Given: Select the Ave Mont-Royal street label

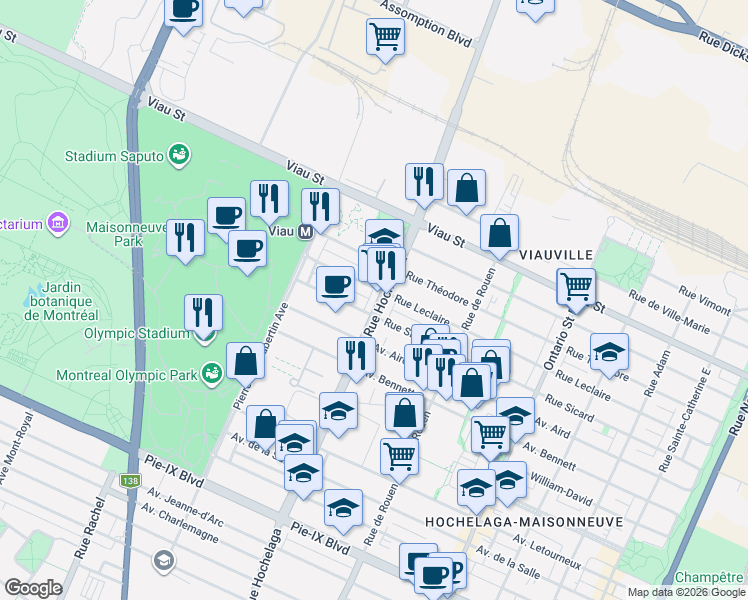Looking at the screenshot, I should click(18, 447).
